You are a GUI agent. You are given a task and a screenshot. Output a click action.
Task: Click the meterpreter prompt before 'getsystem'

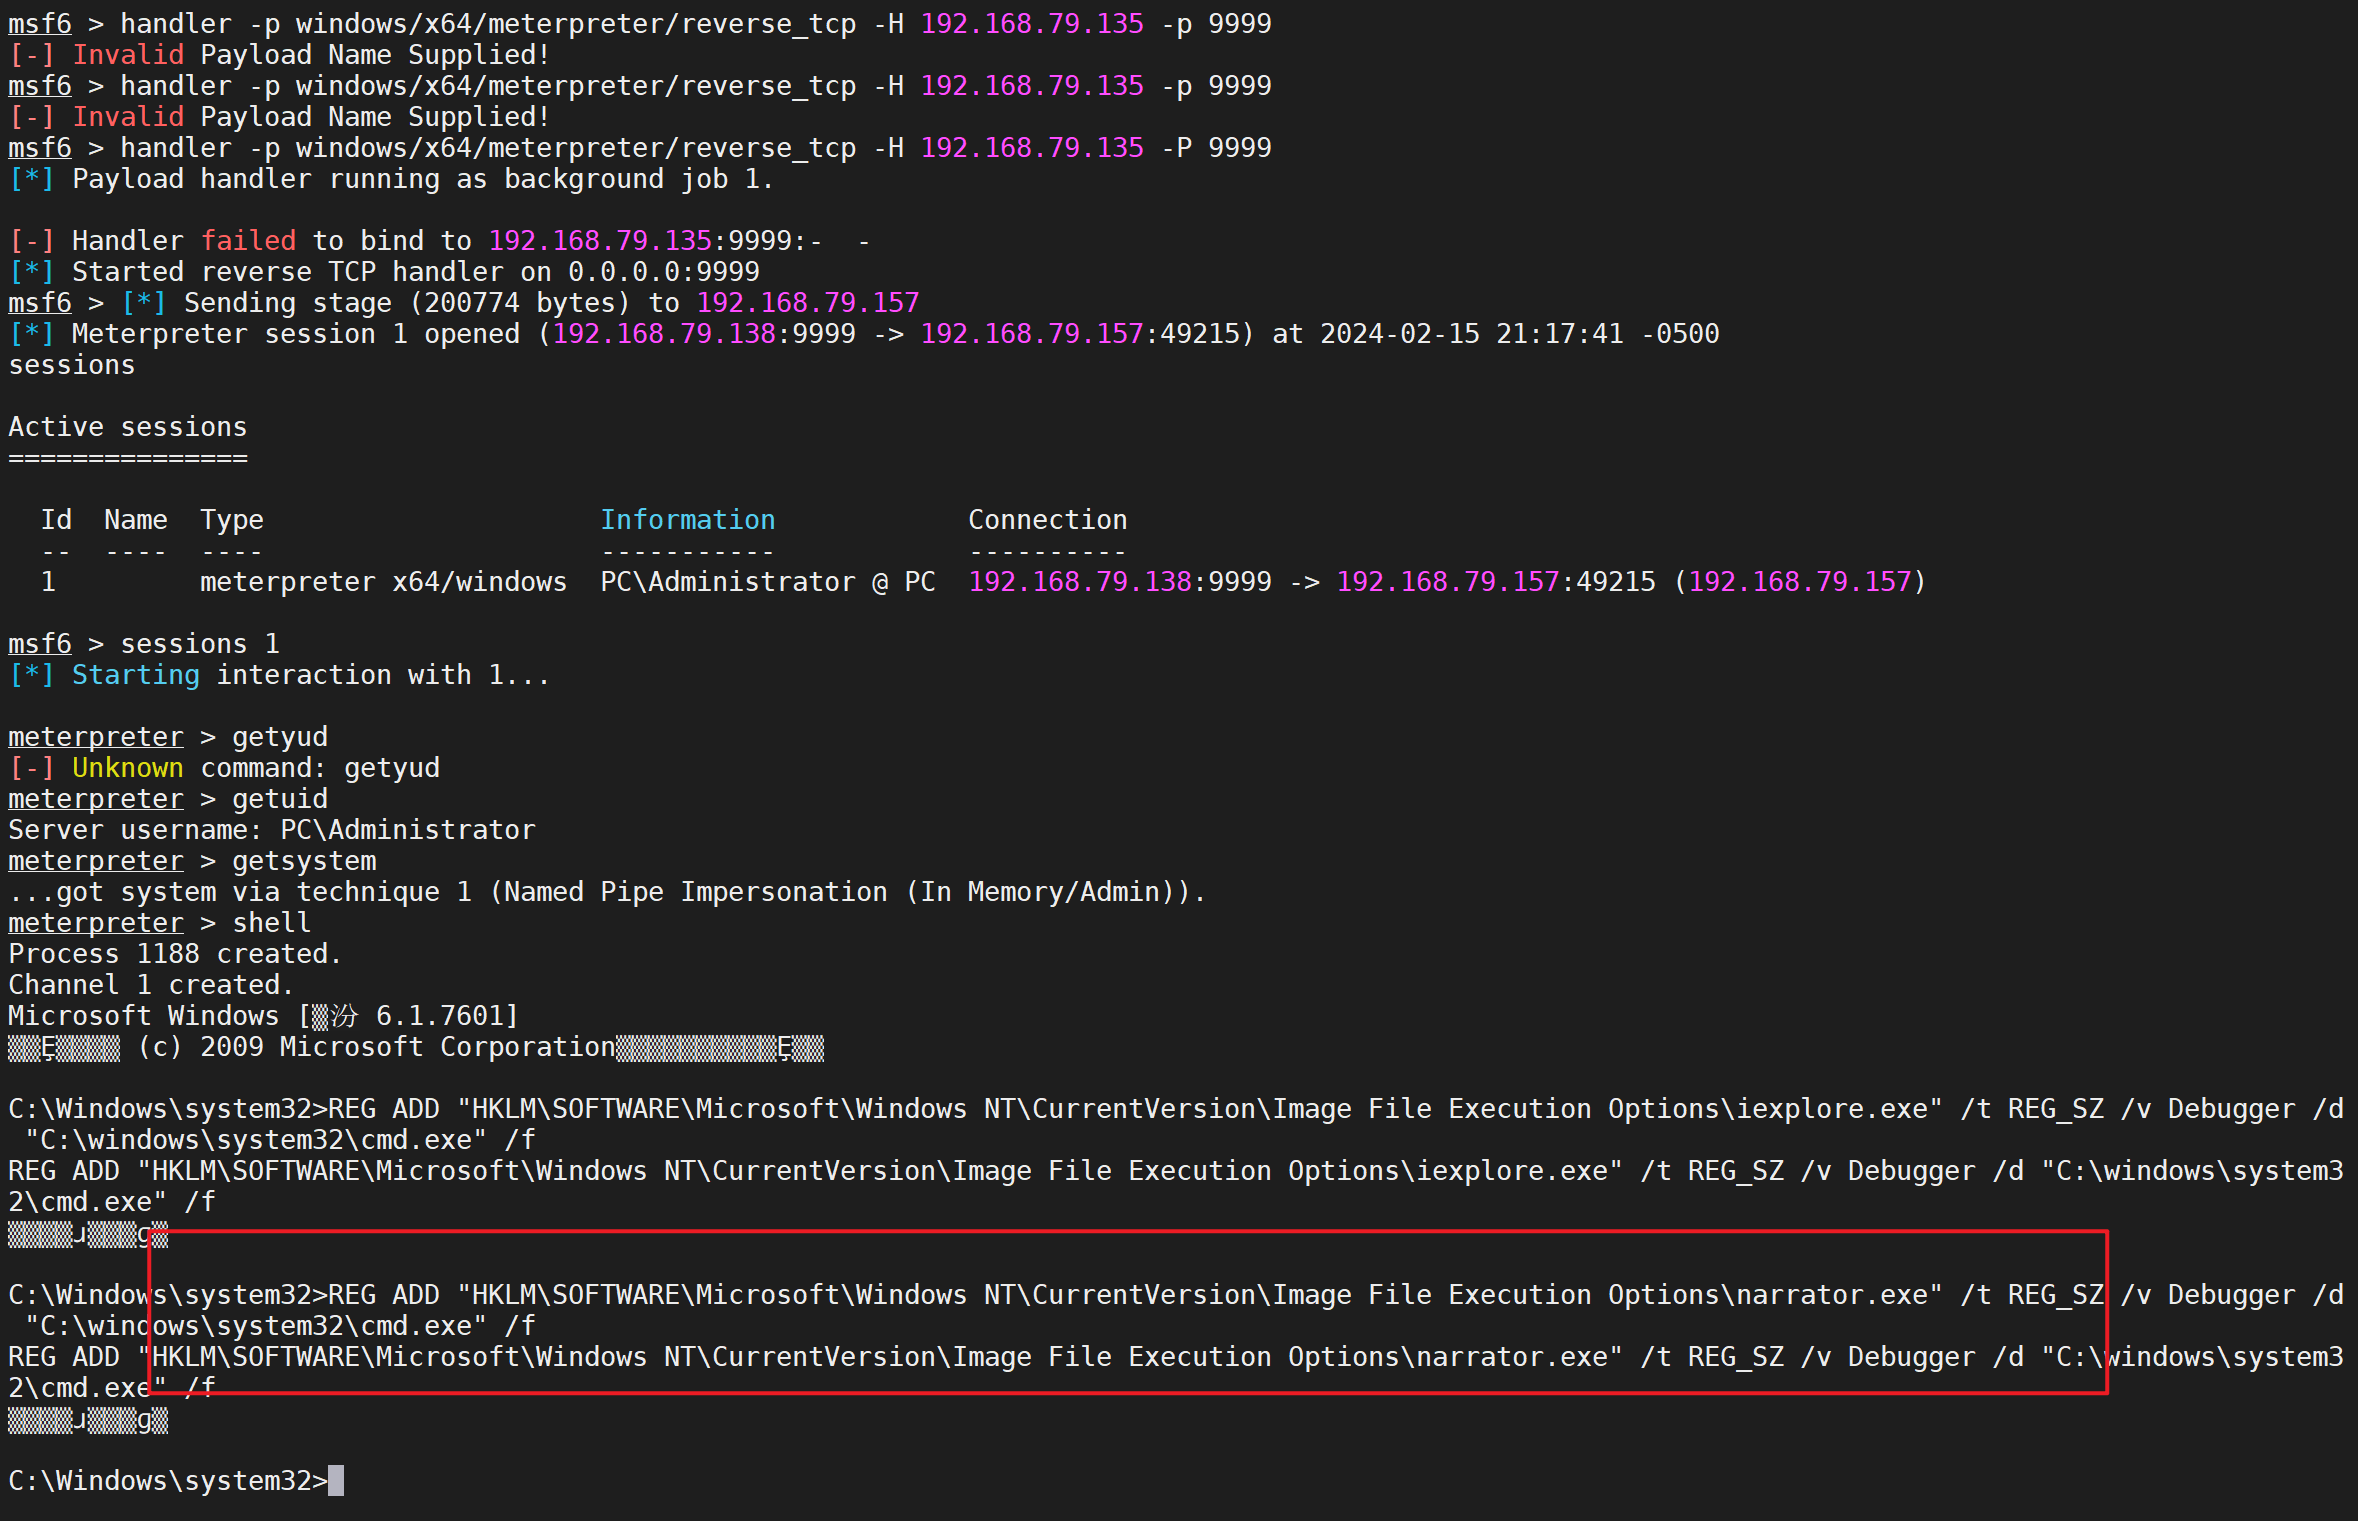point(96,860)
